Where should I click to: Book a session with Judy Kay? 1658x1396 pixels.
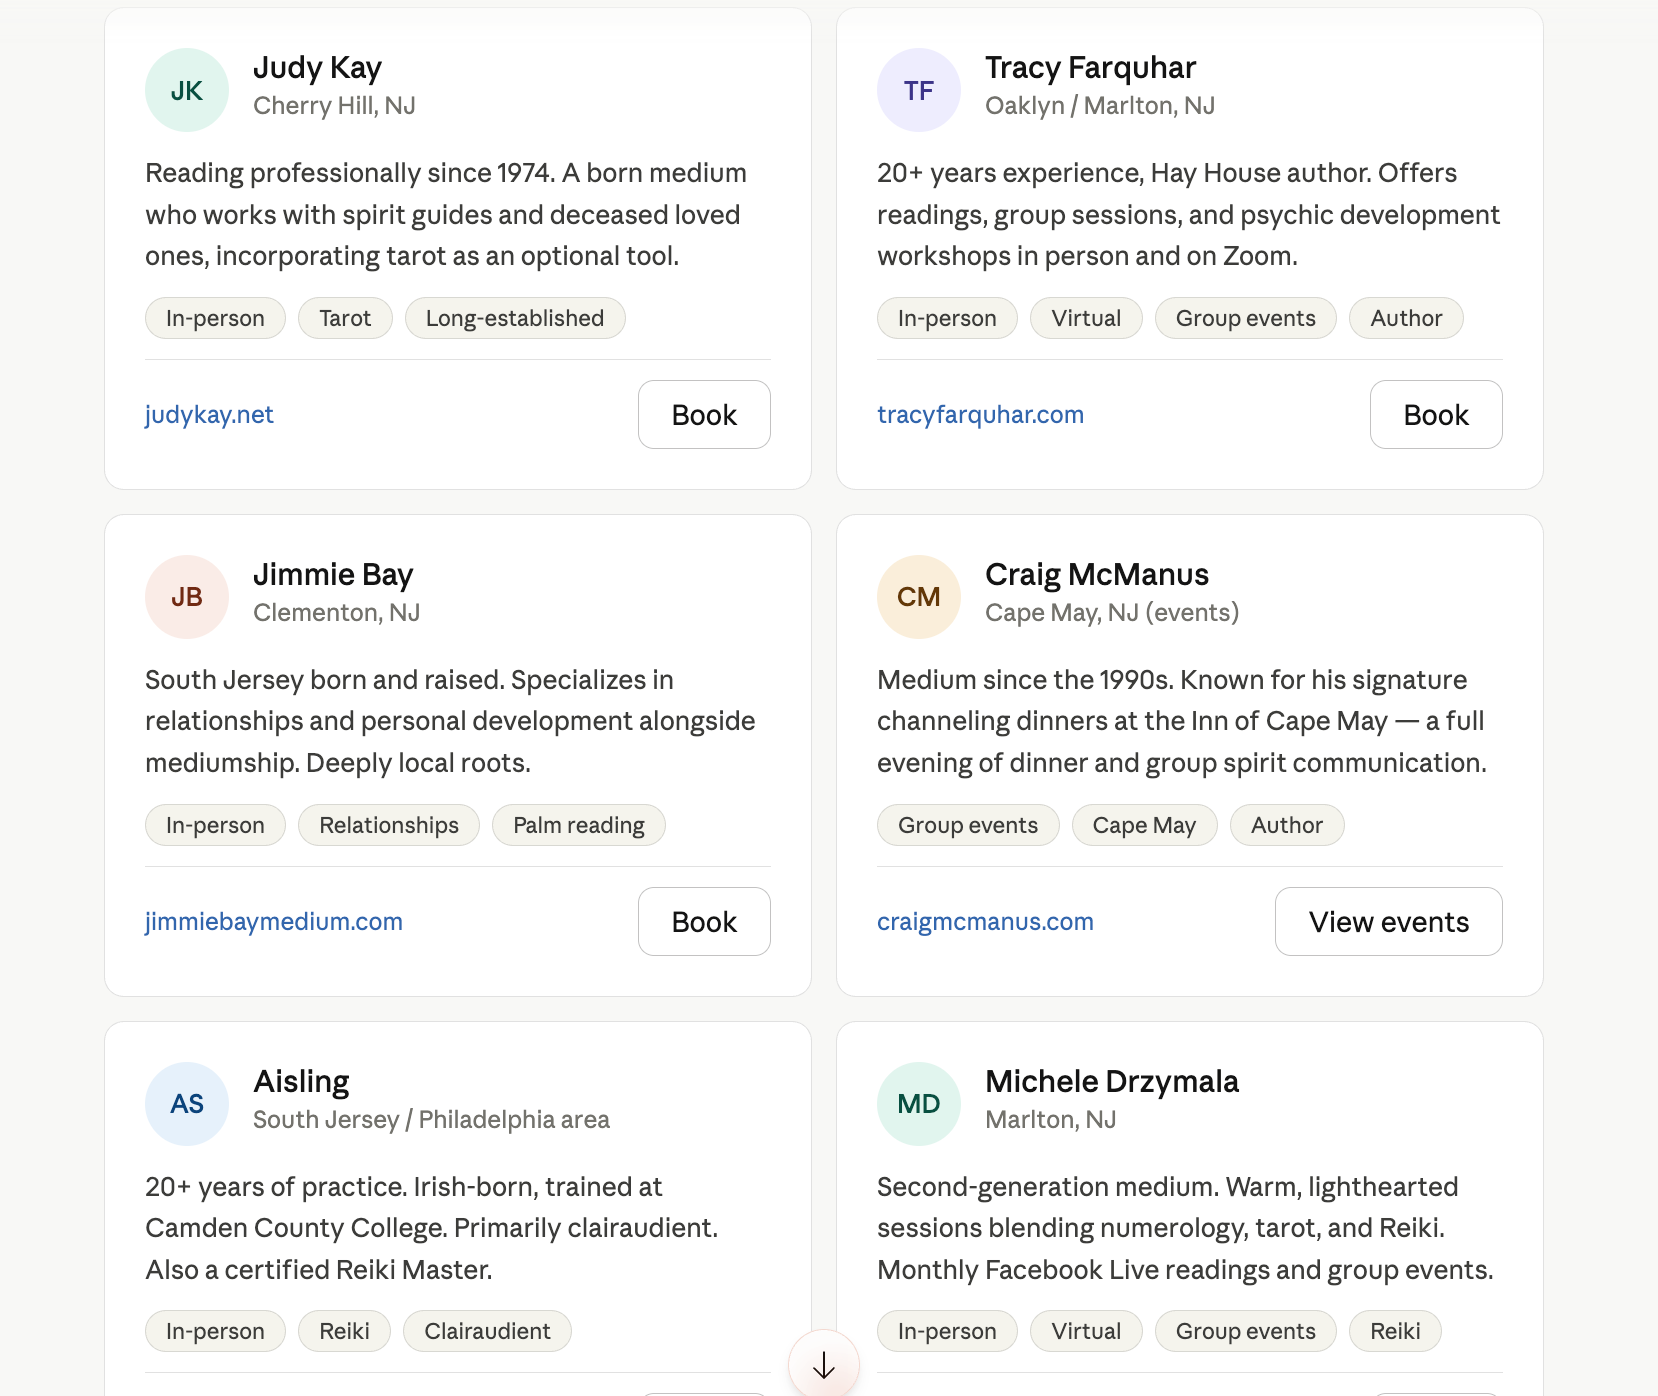tap(704, 415)
